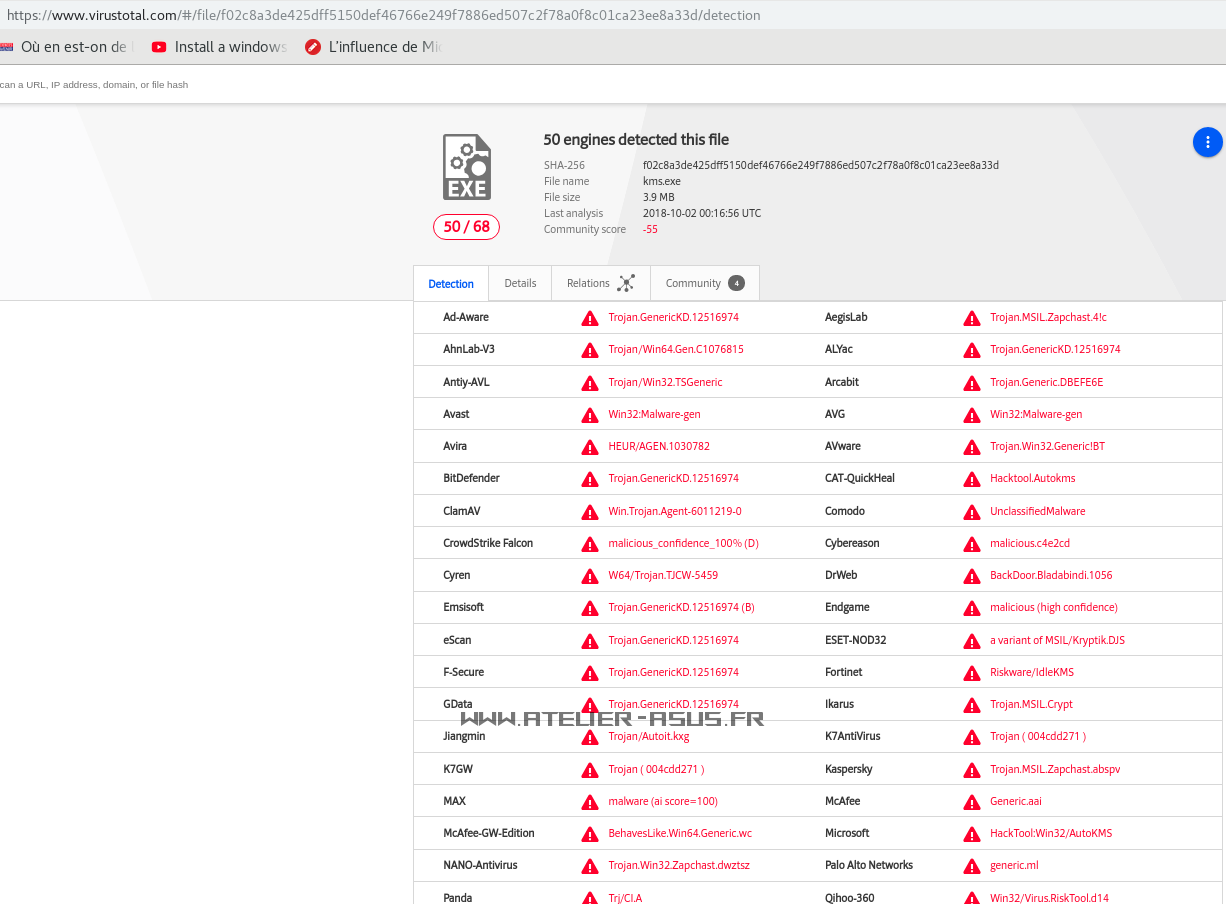Click the W64/Trojan.TJCW-5459 result
Screen dimensions: 1226x904
[663, 575]
